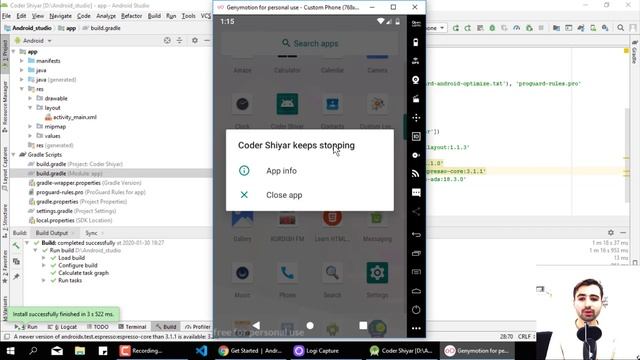
Task: Toggle 1: Project tool window side tab
Action: [5, 53]
